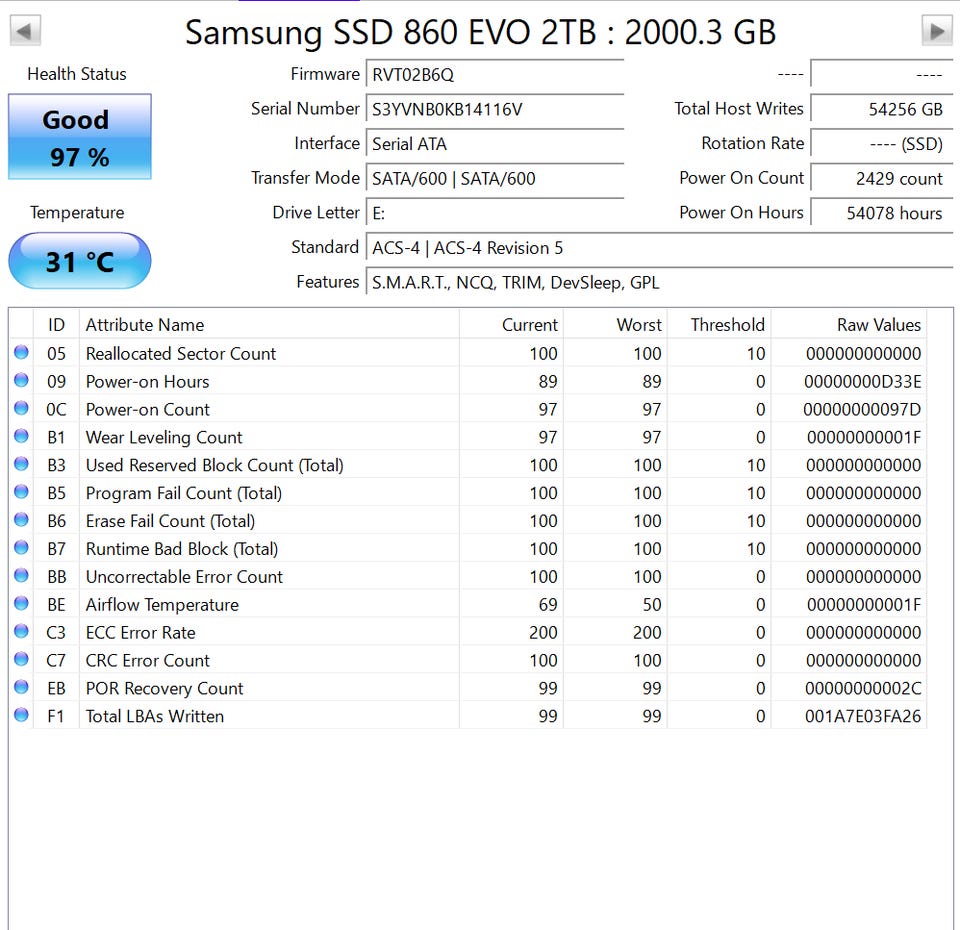This screenshot has width=960, height=930.
Task: Click raw value 001A7E03FA26
Action: pos(863,716)
